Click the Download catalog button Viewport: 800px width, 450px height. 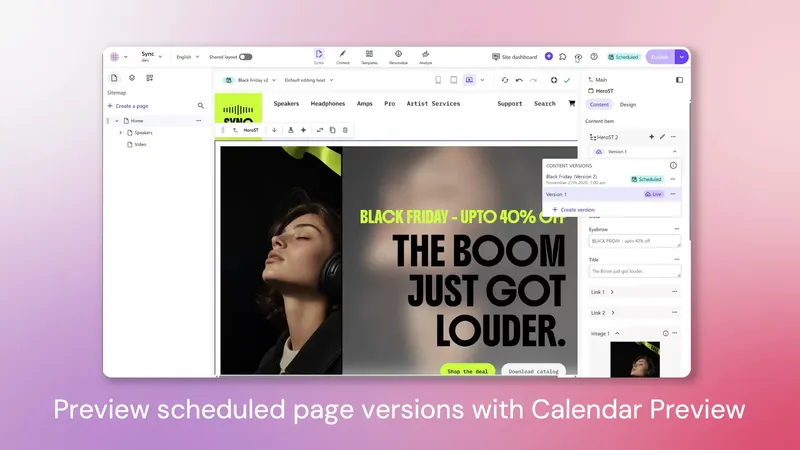tap(533, 371)
